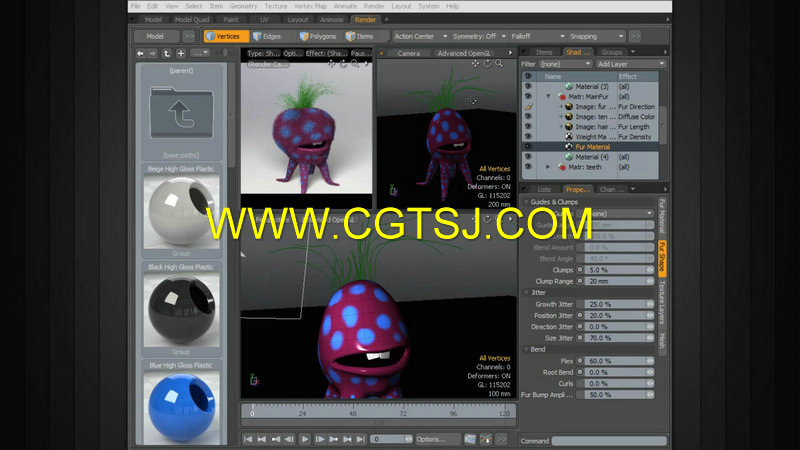Expand the Matr: teeth group
Image resolution: width=800 pixels, height=450 pixels.
[x=548, y=167]
